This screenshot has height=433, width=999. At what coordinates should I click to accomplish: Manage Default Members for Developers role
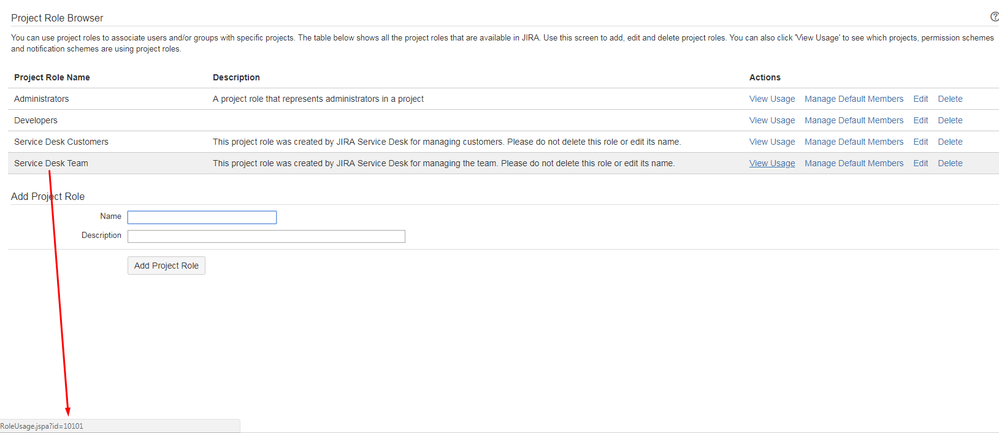[x=854, y=120]
